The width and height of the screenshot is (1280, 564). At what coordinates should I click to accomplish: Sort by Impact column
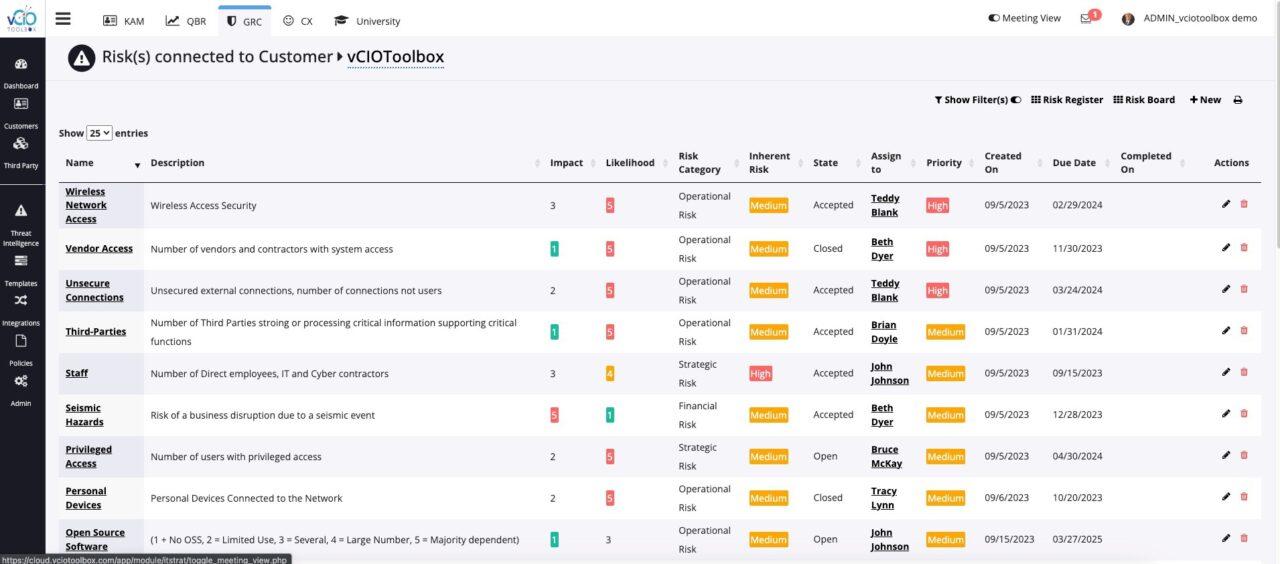pyautogui.click(x=569, y=163)
